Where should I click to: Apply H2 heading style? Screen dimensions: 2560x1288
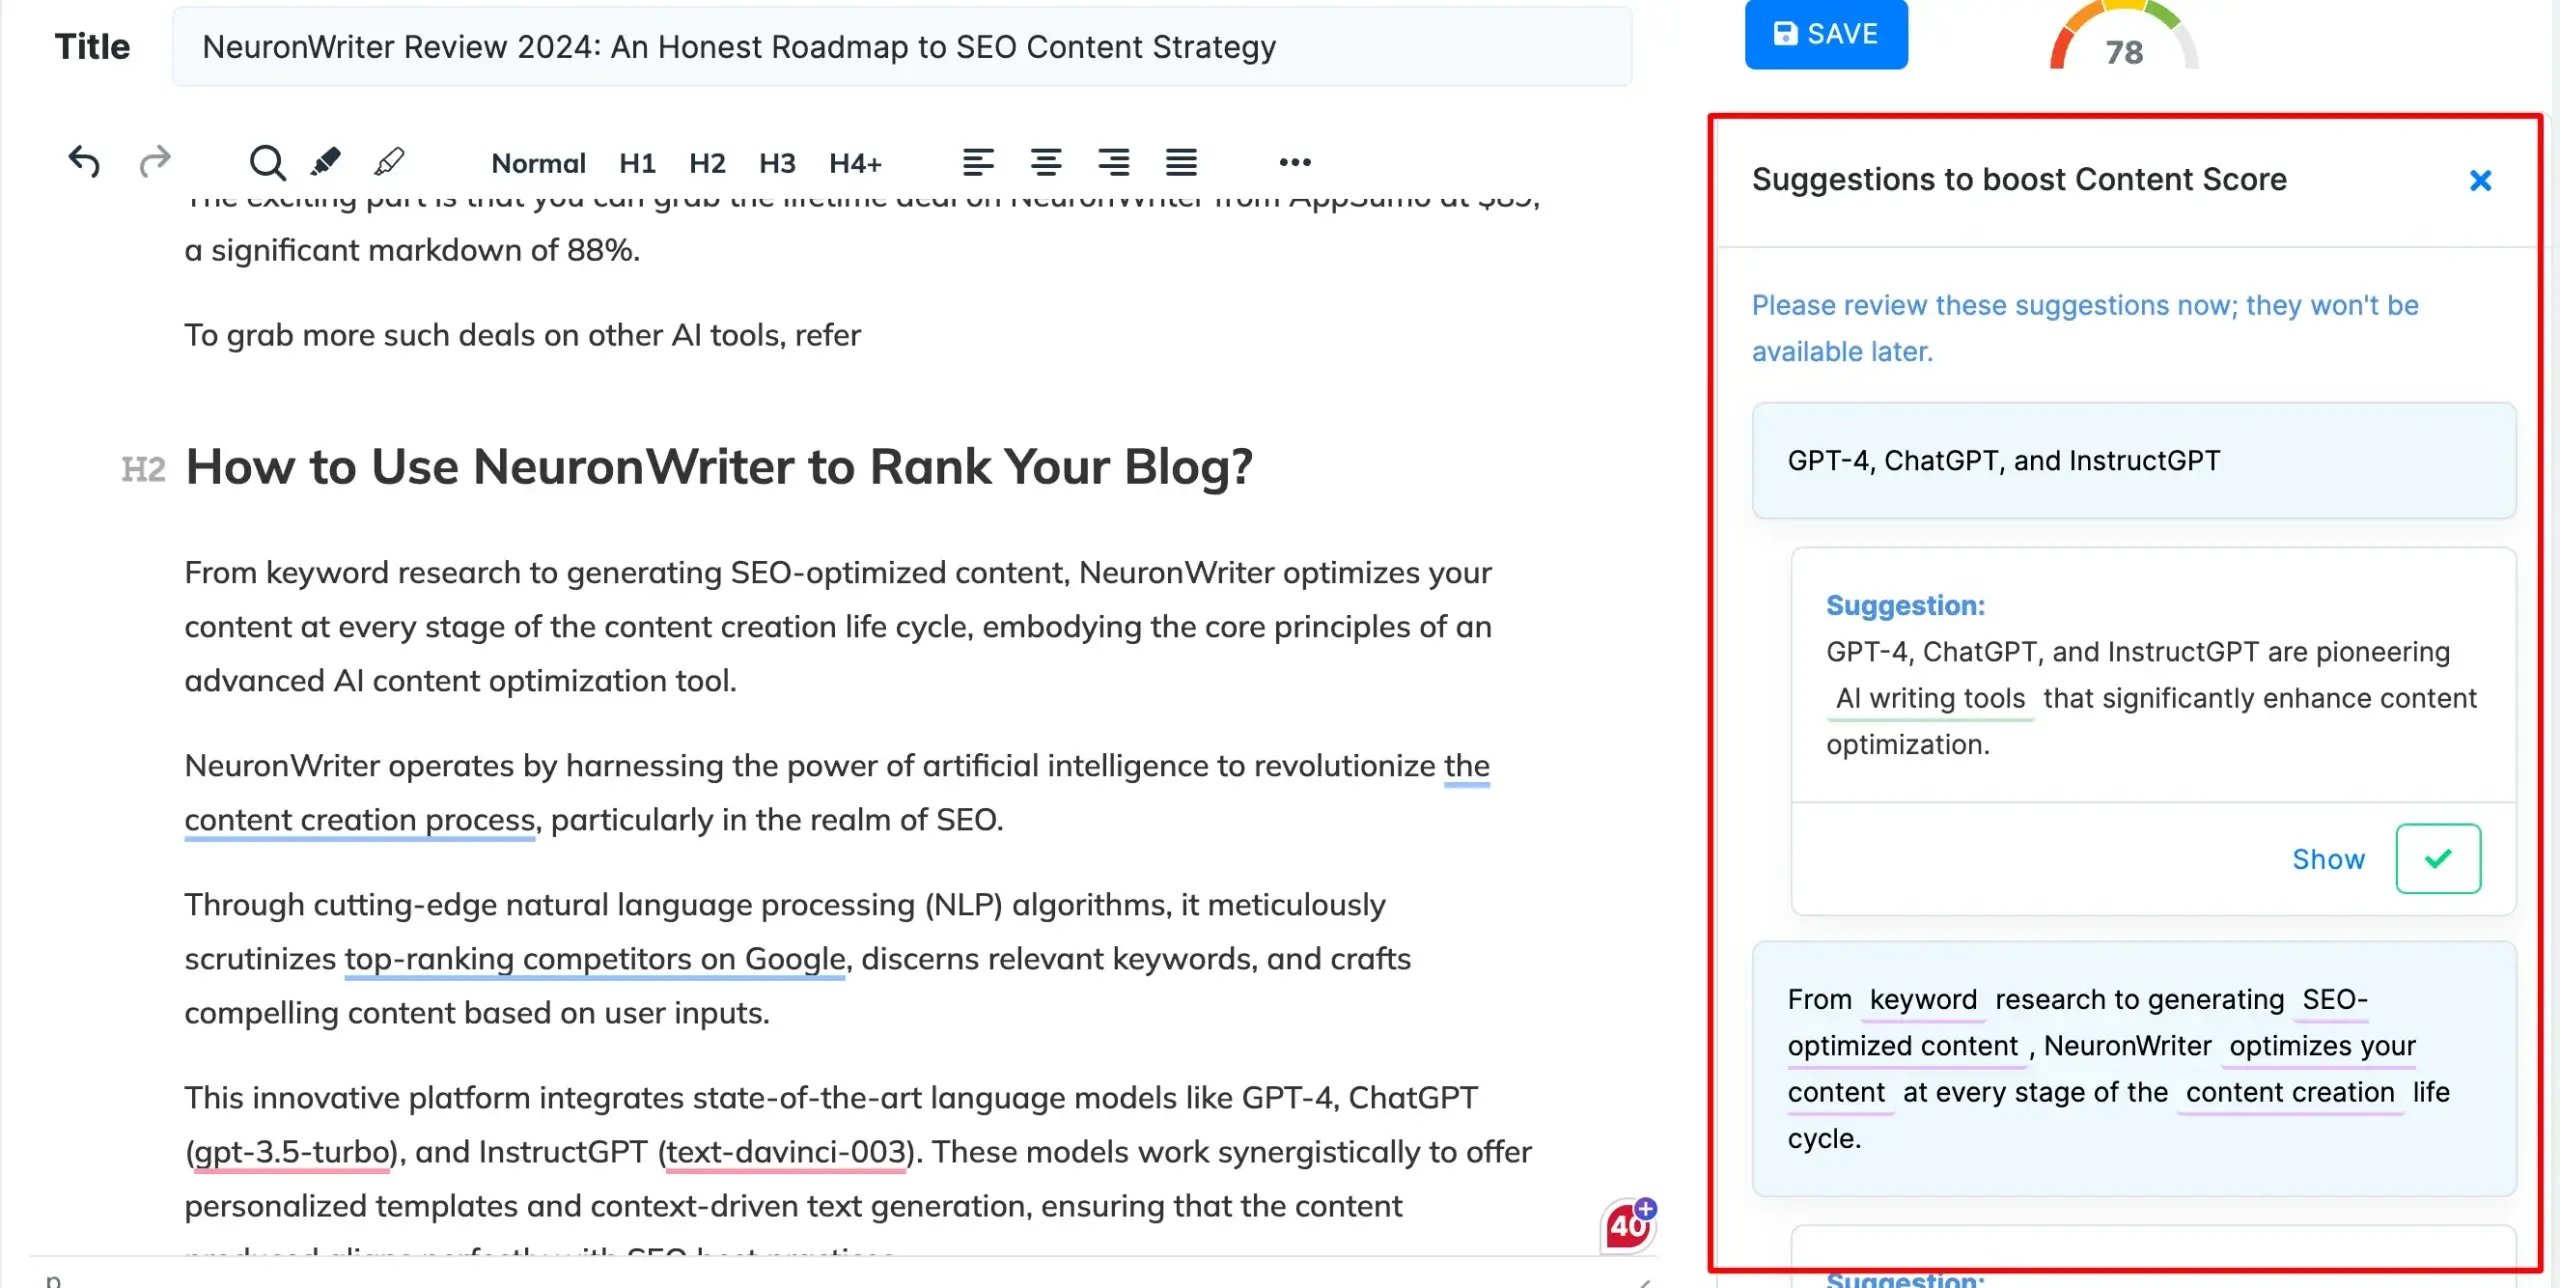pyautogui.click(x=707, y=163)
